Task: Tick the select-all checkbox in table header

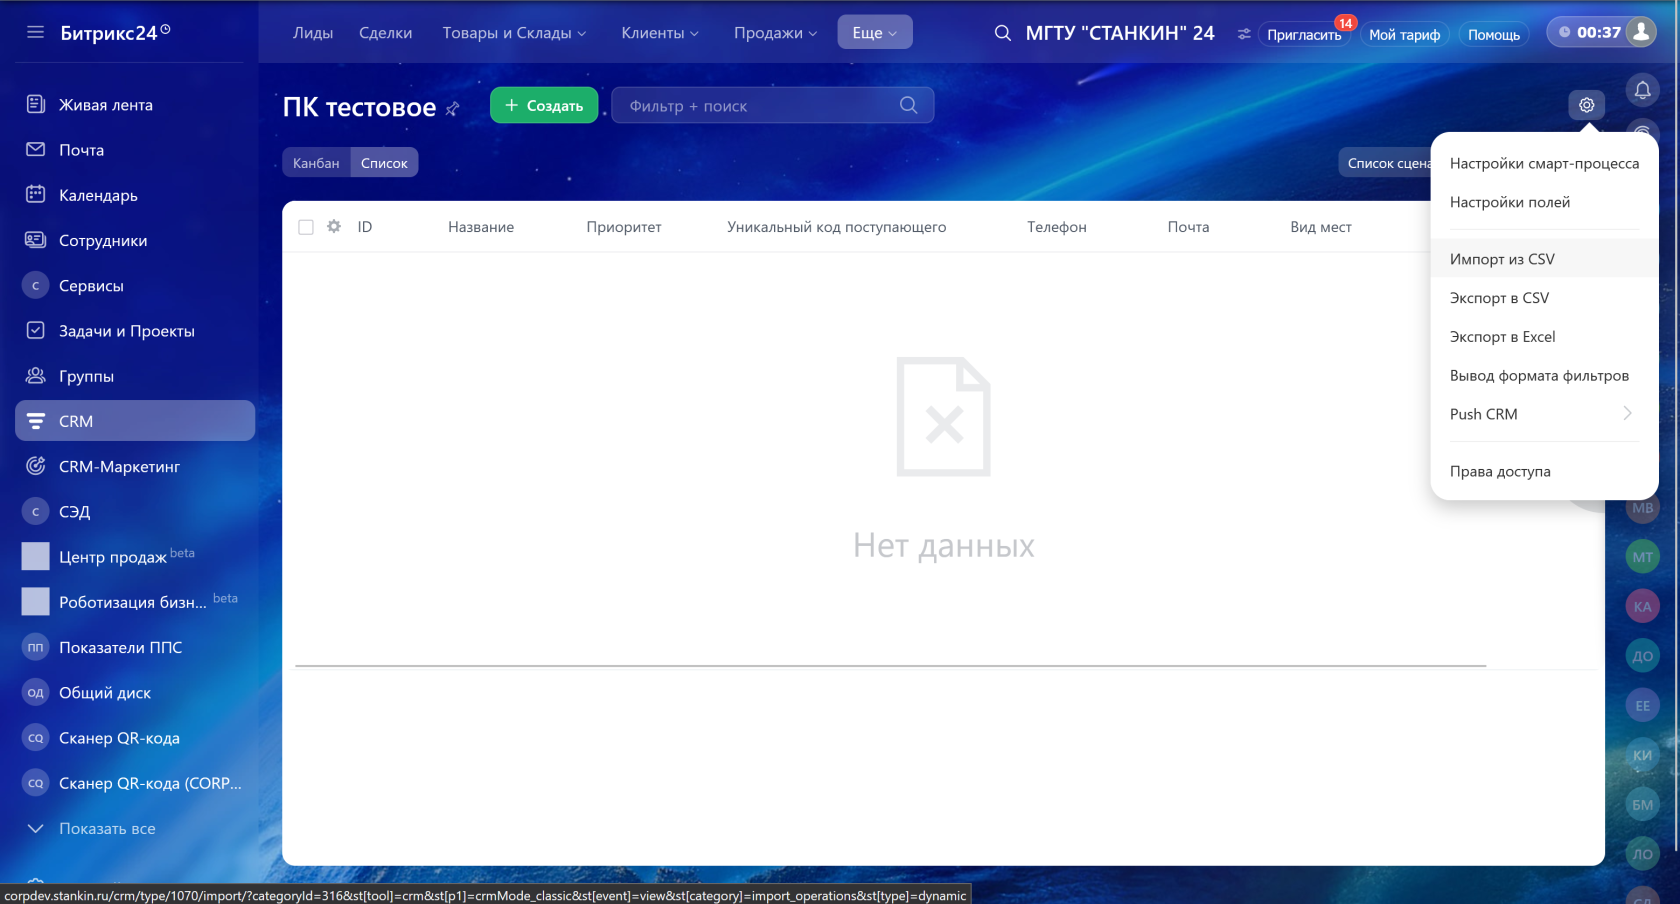Action: coord(306,227)
